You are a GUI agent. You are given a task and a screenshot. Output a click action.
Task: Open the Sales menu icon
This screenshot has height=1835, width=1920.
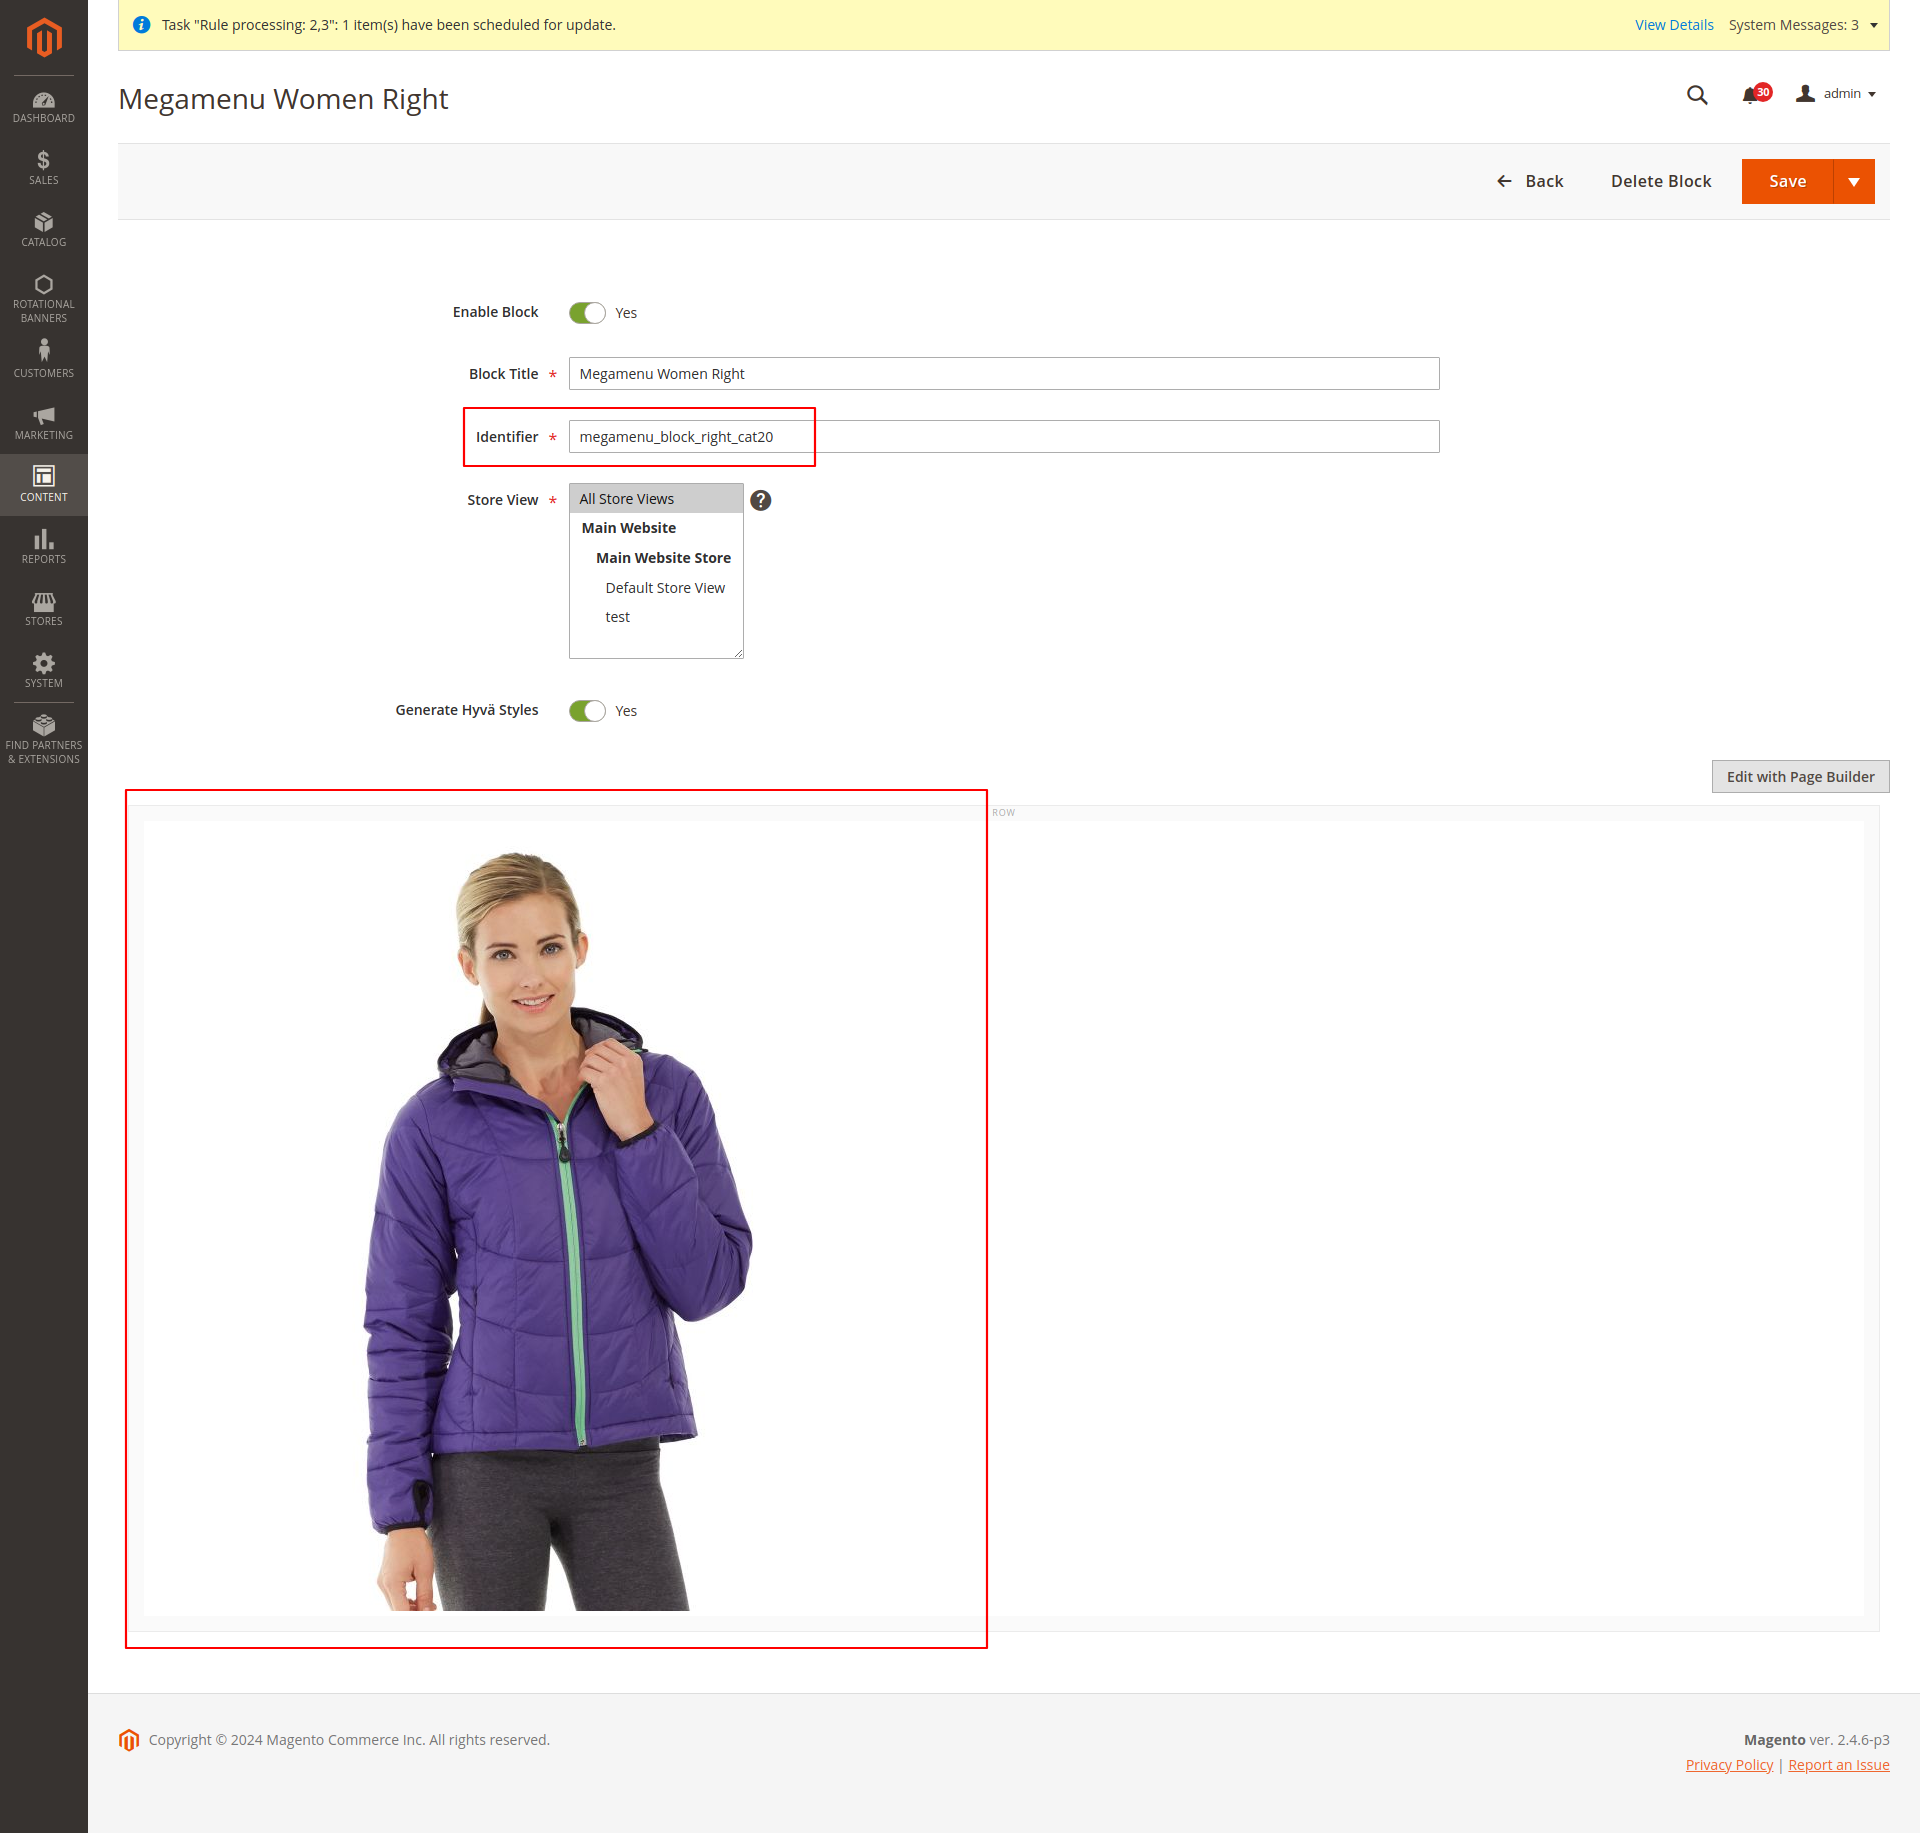43,167
